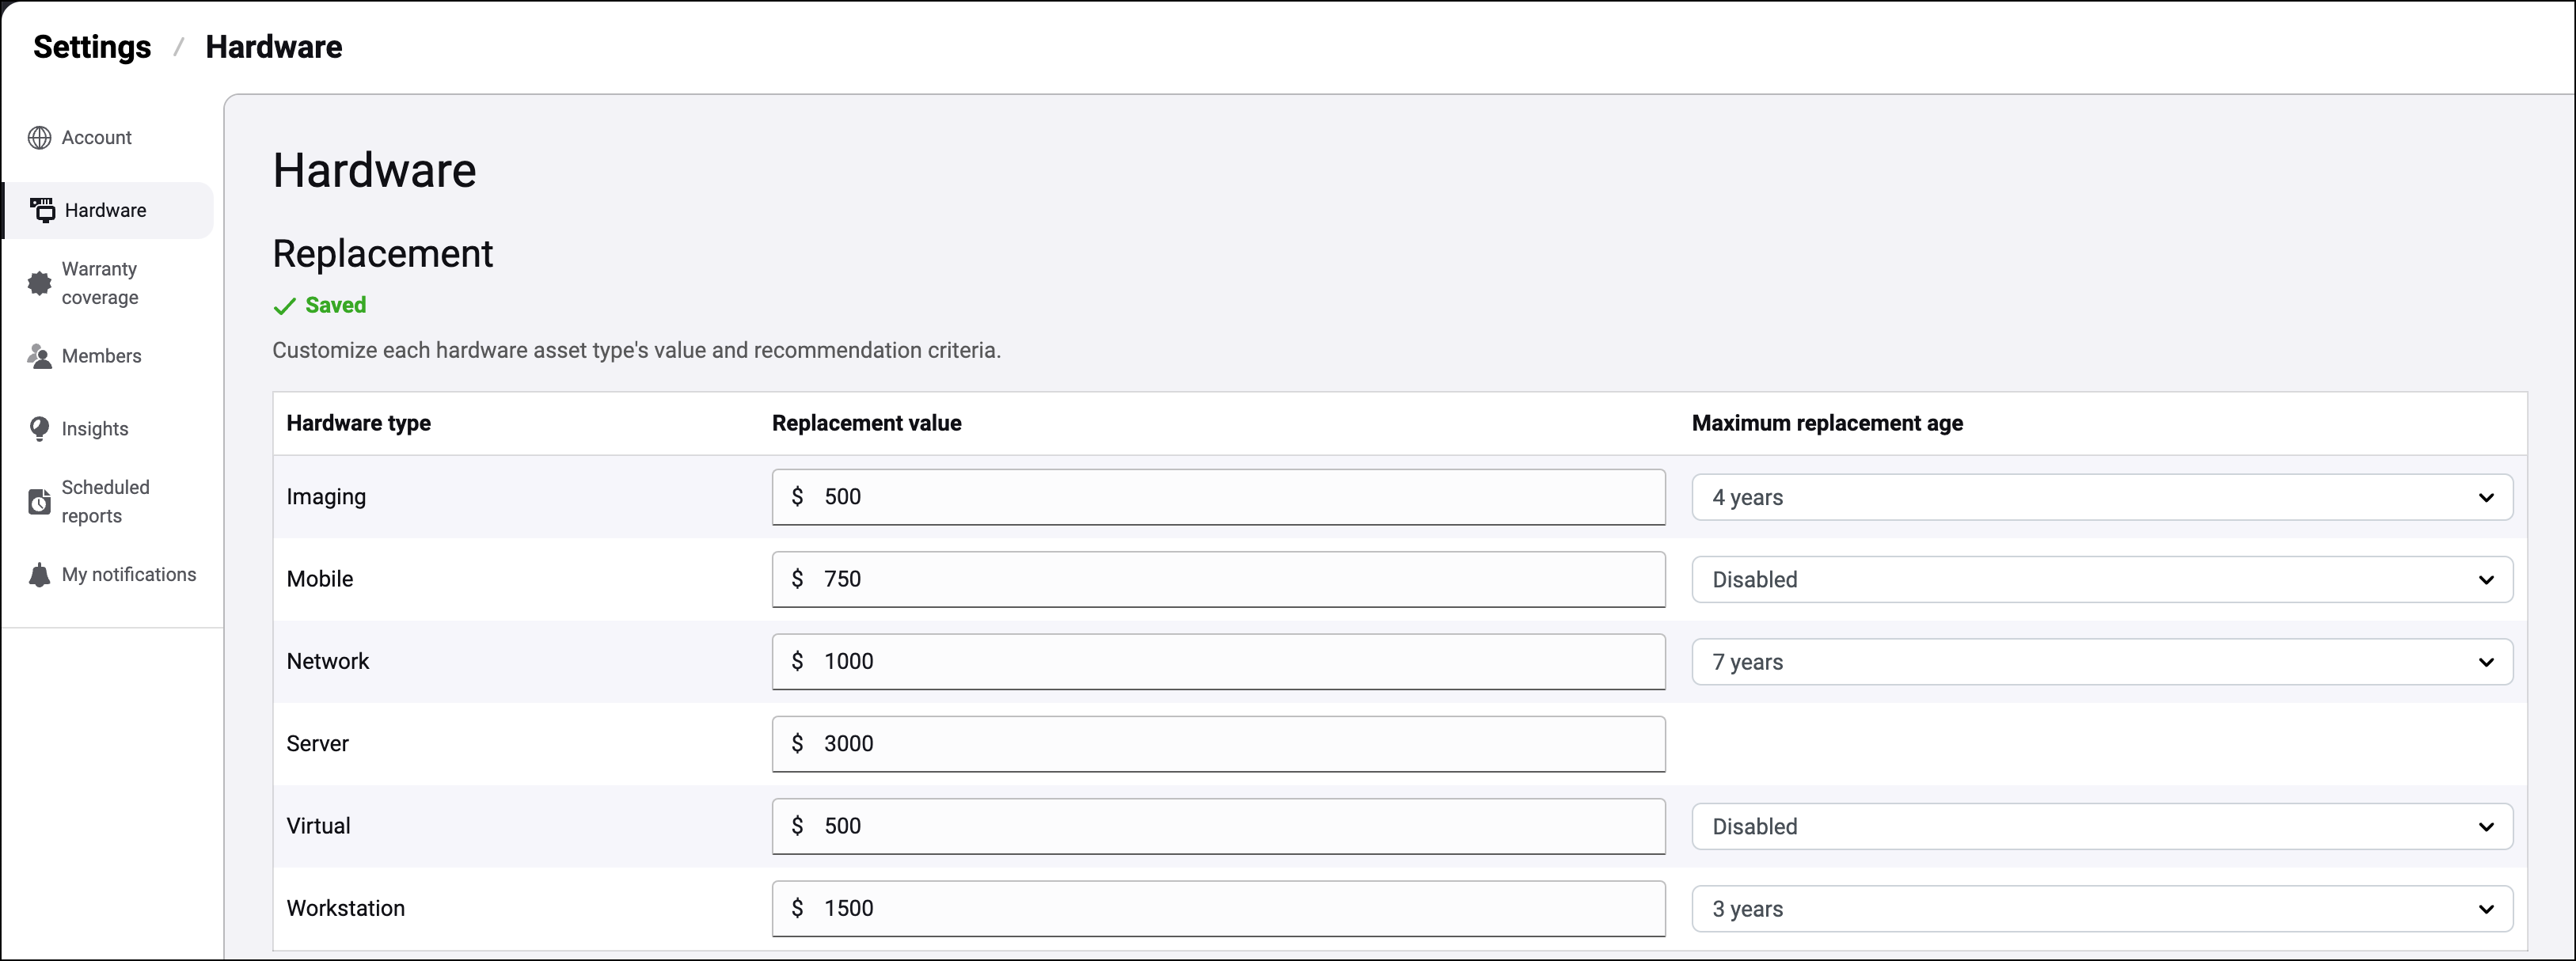
Task: Open the Account settings page
Action: [96, 138]
